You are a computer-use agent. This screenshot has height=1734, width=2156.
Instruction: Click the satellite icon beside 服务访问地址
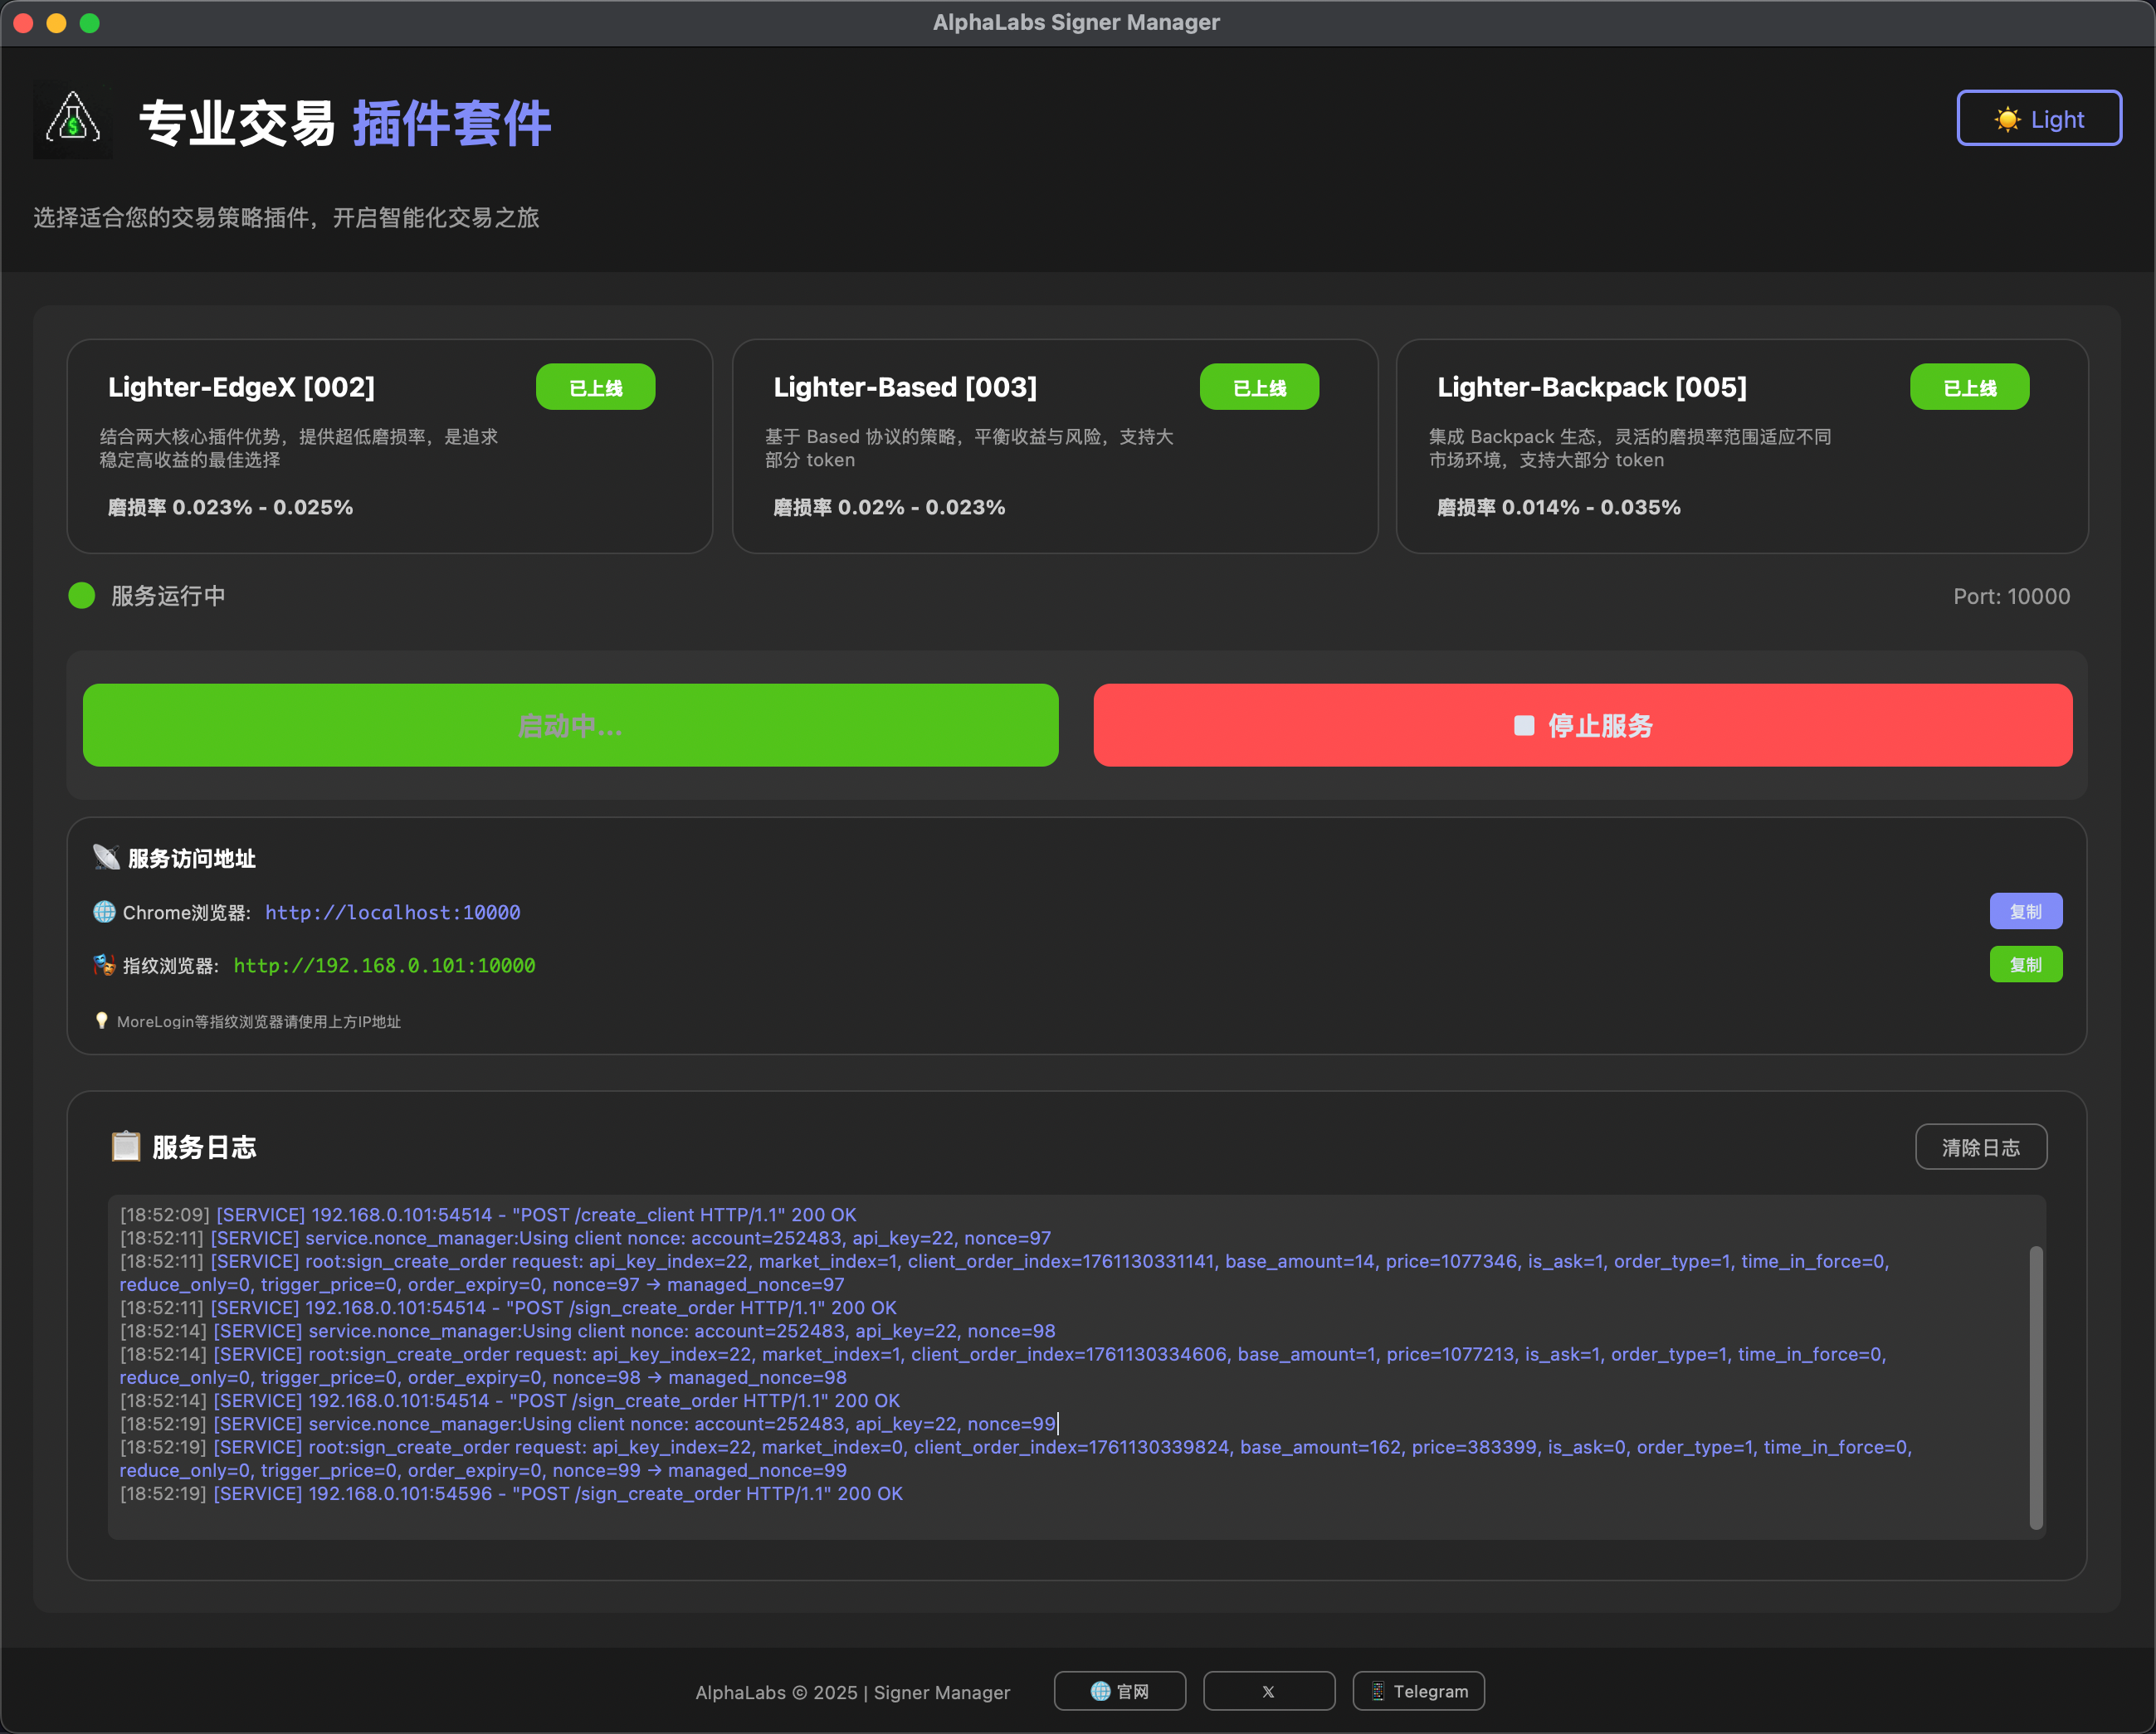tap(106, 858)
